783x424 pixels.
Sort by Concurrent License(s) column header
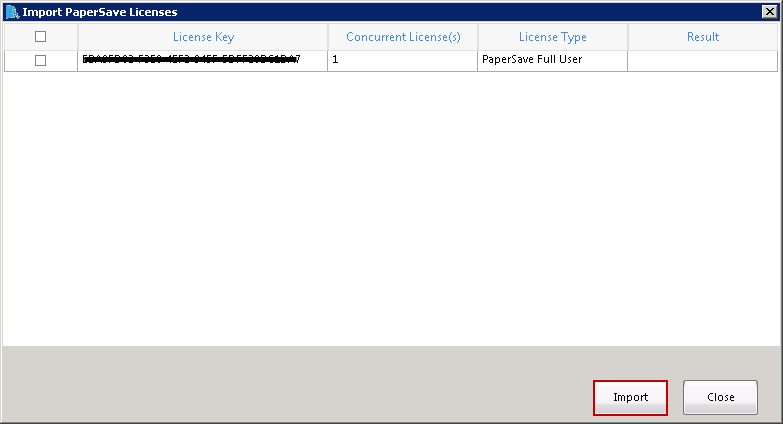tap(403, 37)
